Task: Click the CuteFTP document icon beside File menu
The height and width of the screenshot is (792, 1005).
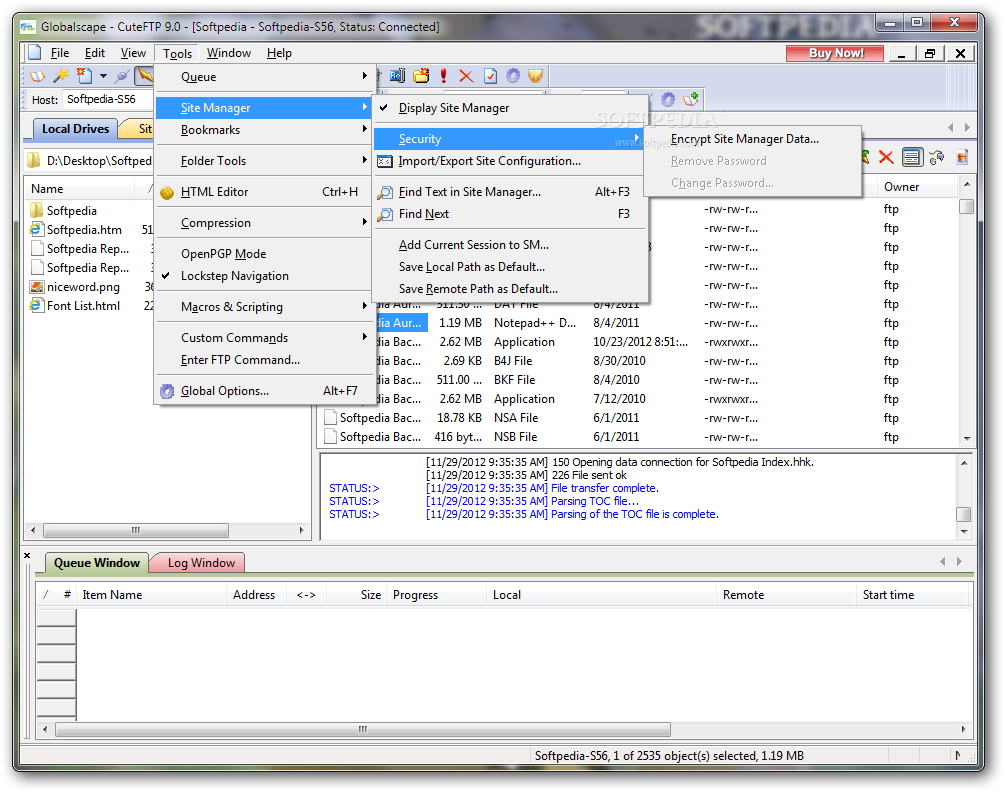Action: point(34,53)
